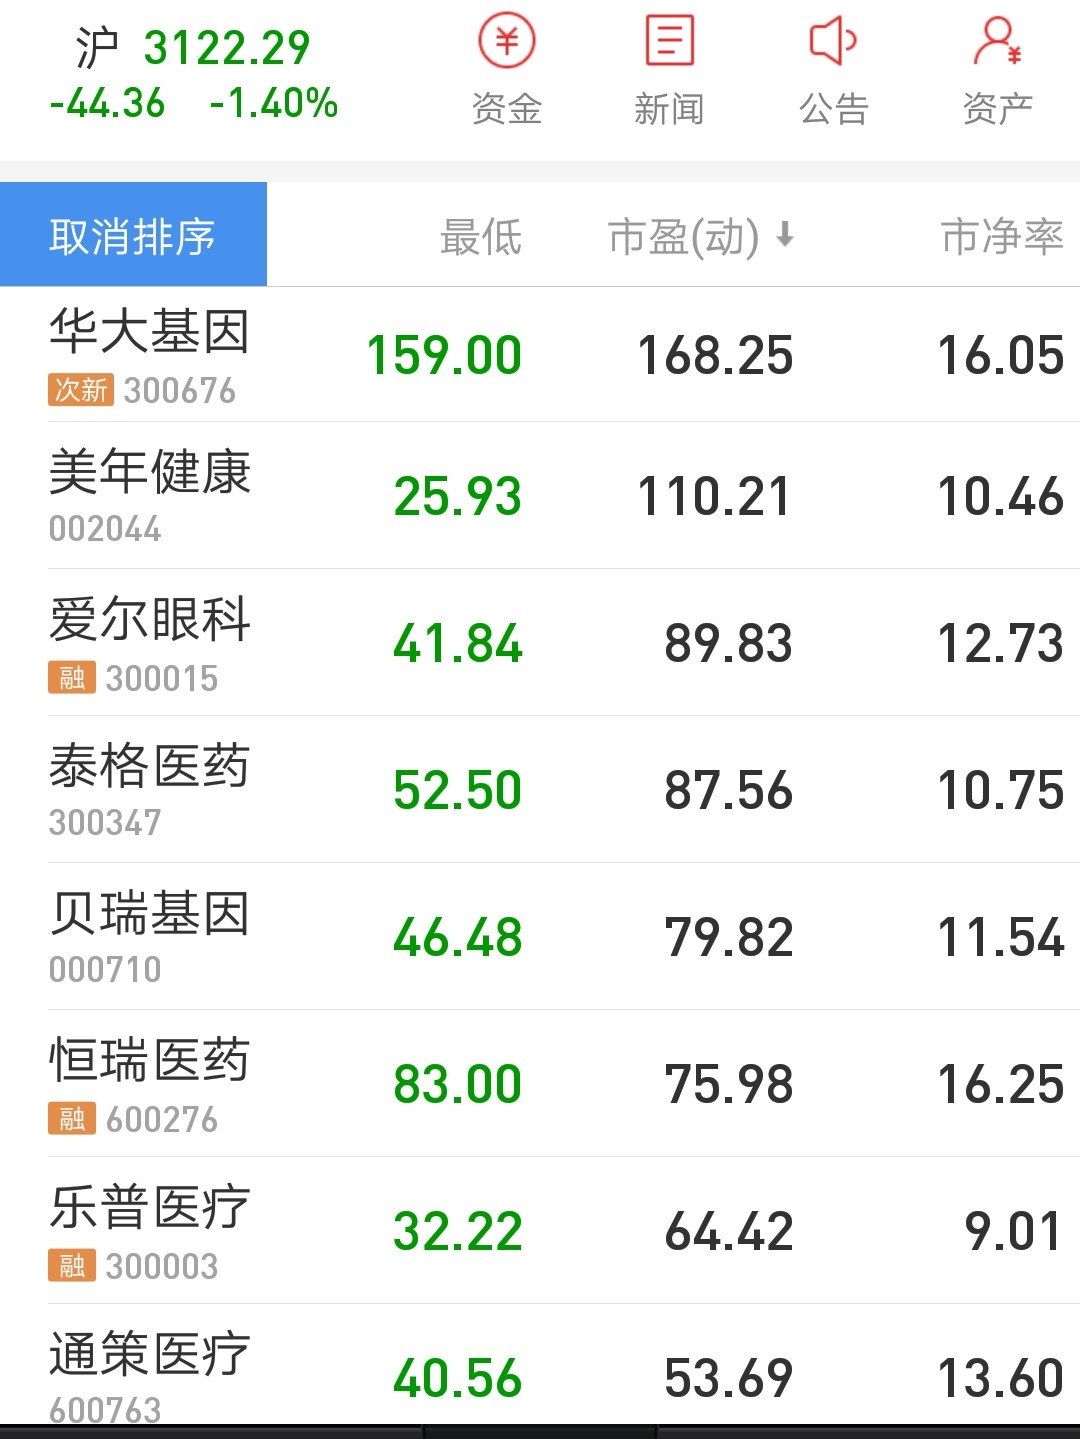Select 美年健康 lowest price 25.93
The width and height of the screenshot is (1080, 1439).
[x=458, y=497]
